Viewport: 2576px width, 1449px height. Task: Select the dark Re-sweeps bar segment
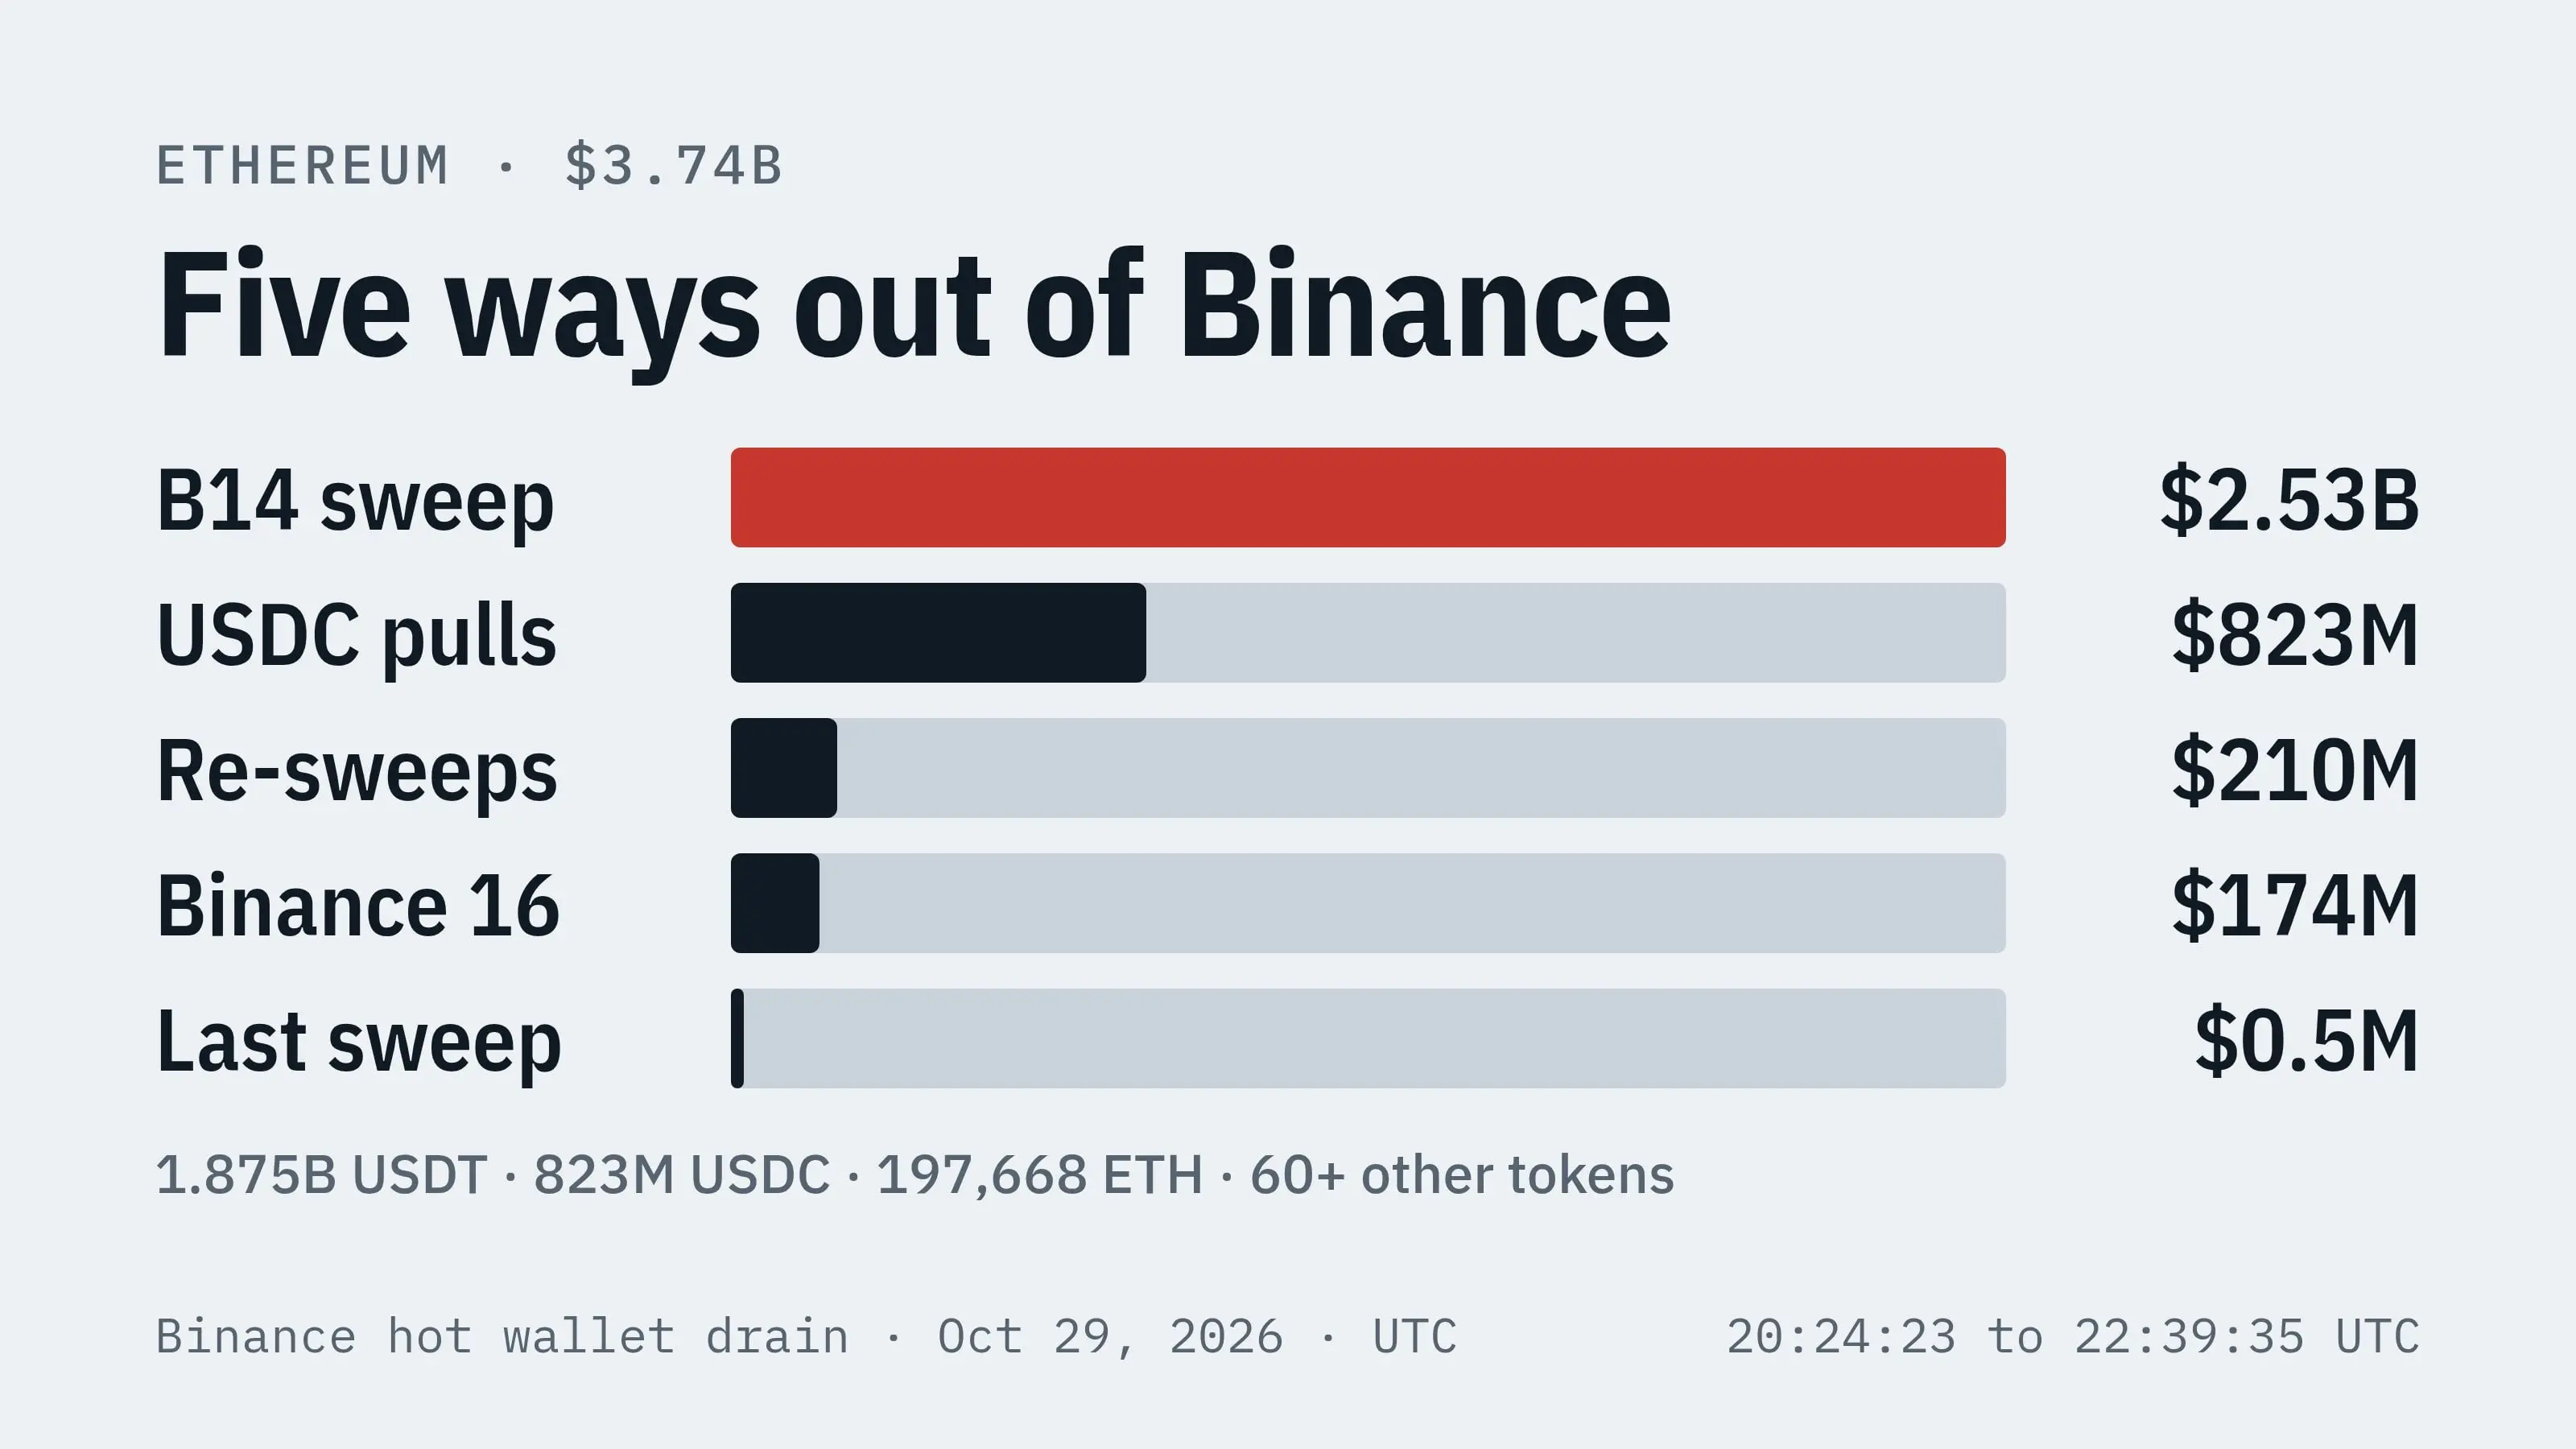pyautogui.click(x=784, y=768)
